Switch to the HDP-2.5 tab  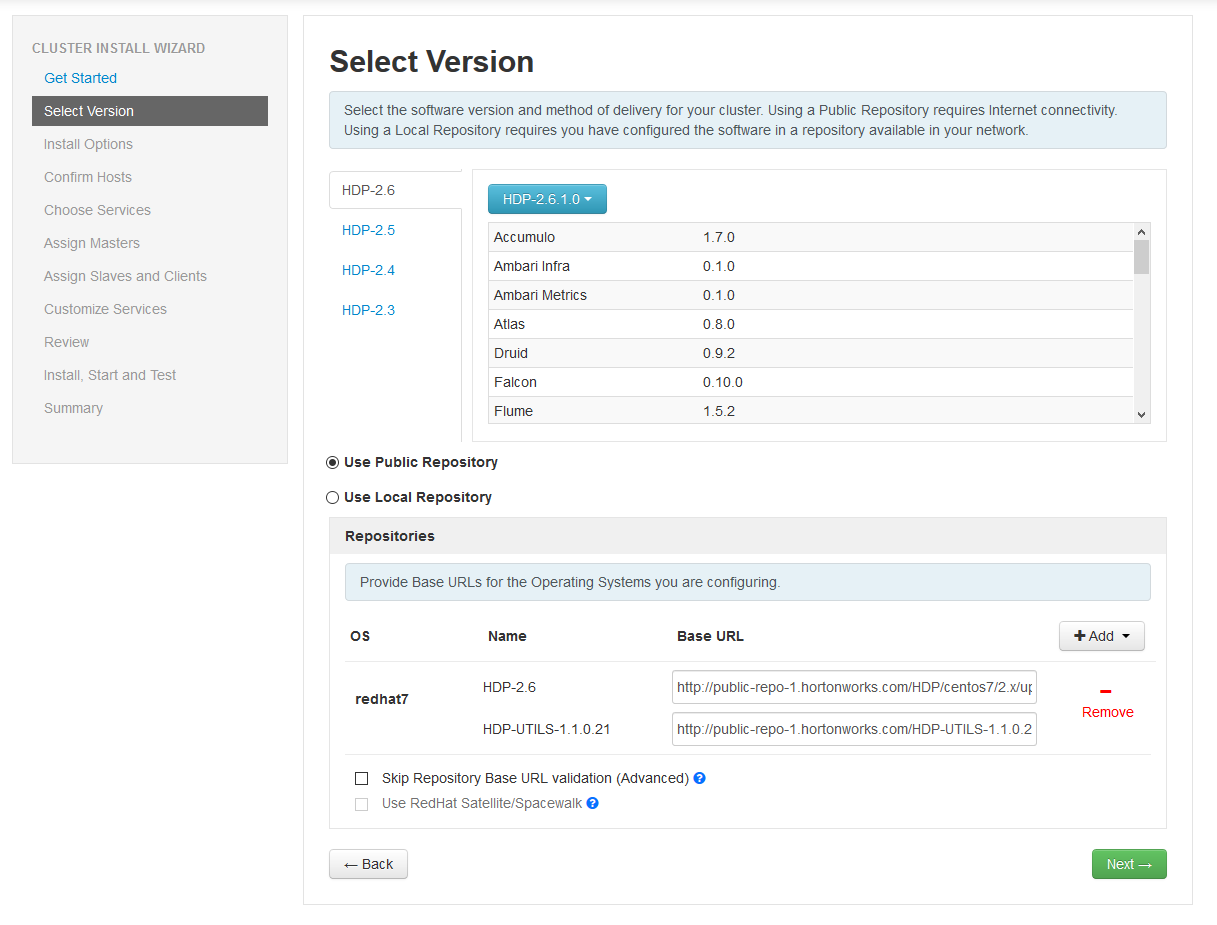[368, 230]
